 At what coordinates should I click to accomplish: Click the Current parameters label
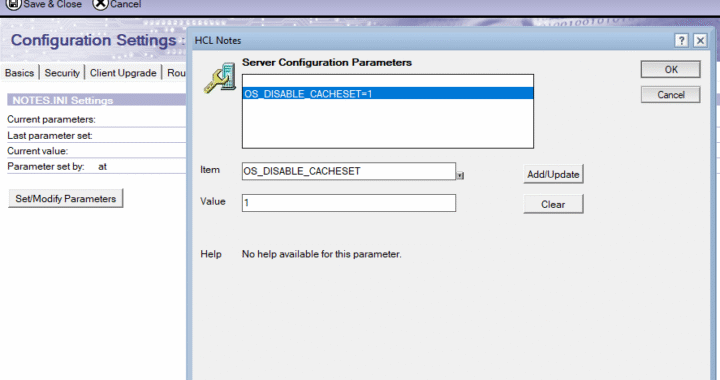pyautogui.click(x=51, y=119)
